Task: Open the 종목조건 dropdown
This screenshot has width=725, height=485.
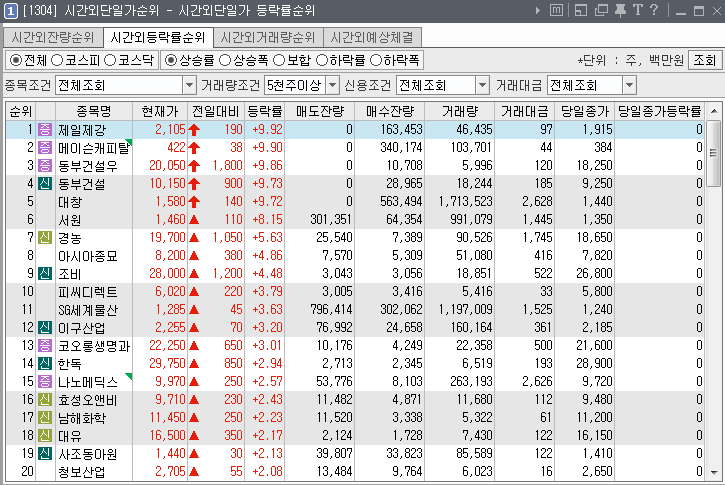Action: [190, 86]
